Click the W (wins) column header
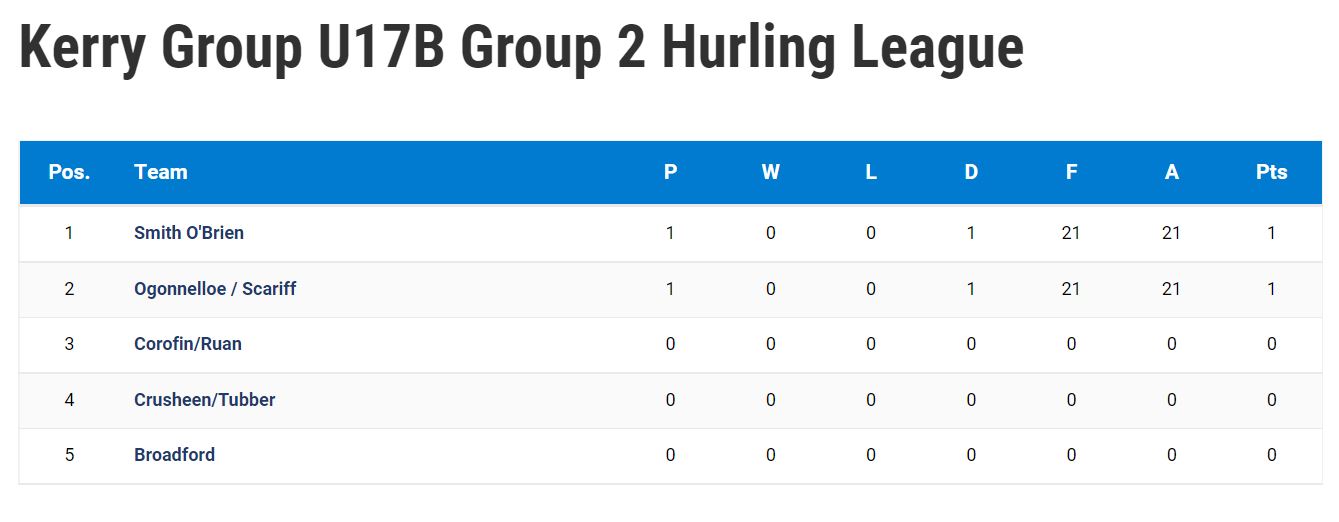Image resolution: width=1339 pixels, height=522 pixels. click(x=770, y=172)
